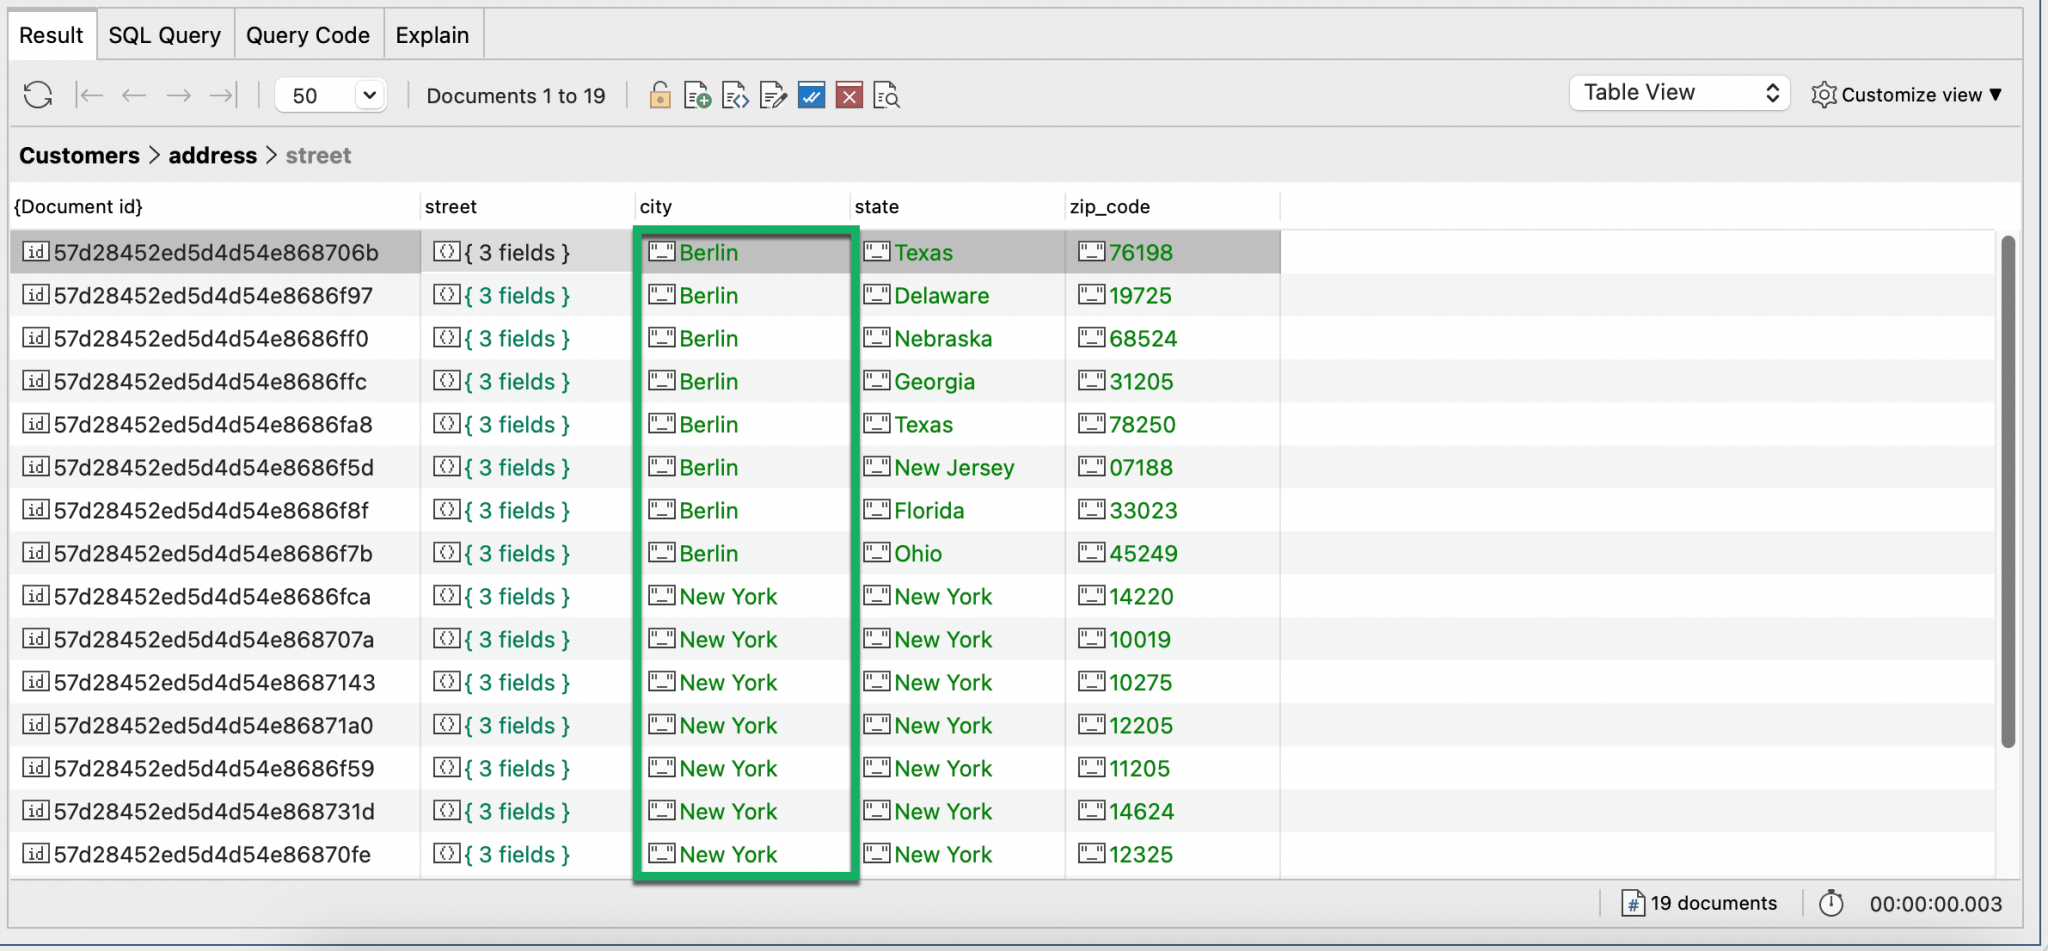Click the search in documents icon
This screenshot has height=951, width=2048.
[x=887, y=95]
